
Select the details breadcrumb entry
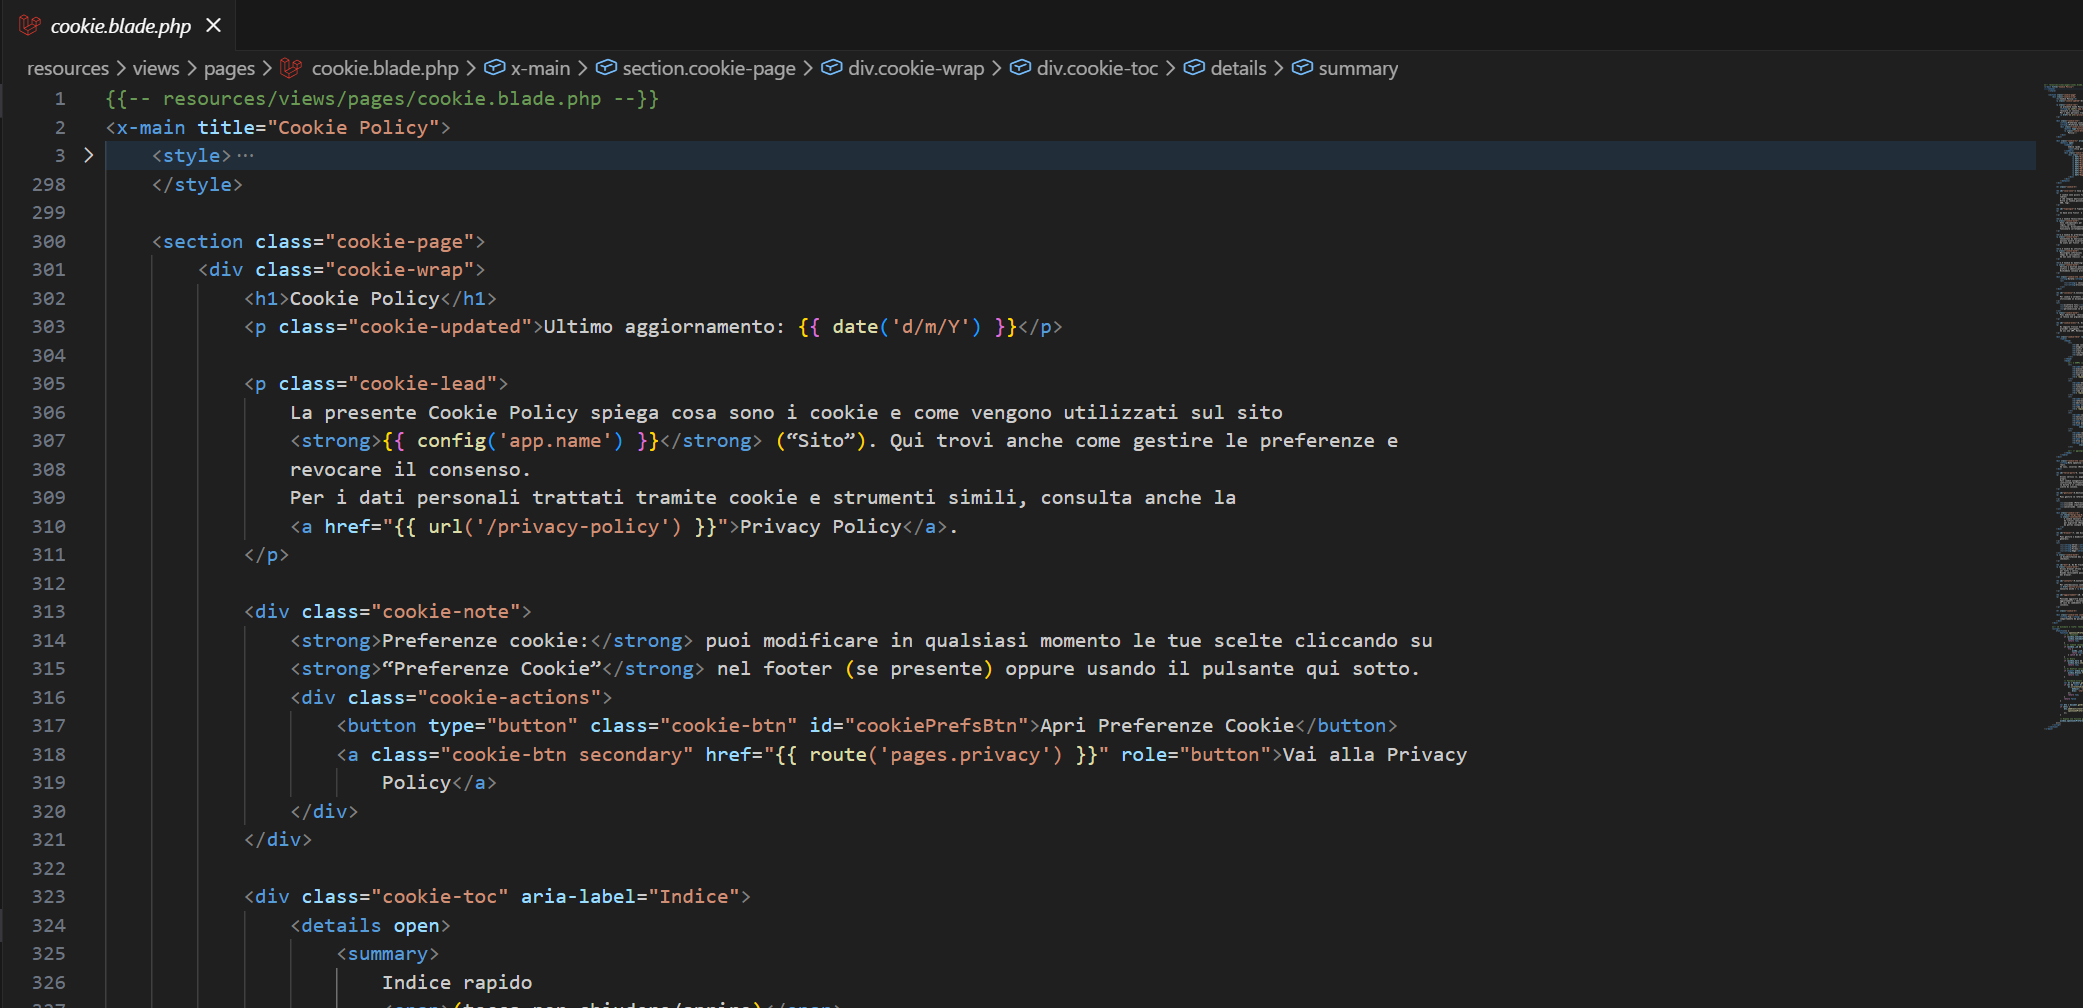[1239, 67]
